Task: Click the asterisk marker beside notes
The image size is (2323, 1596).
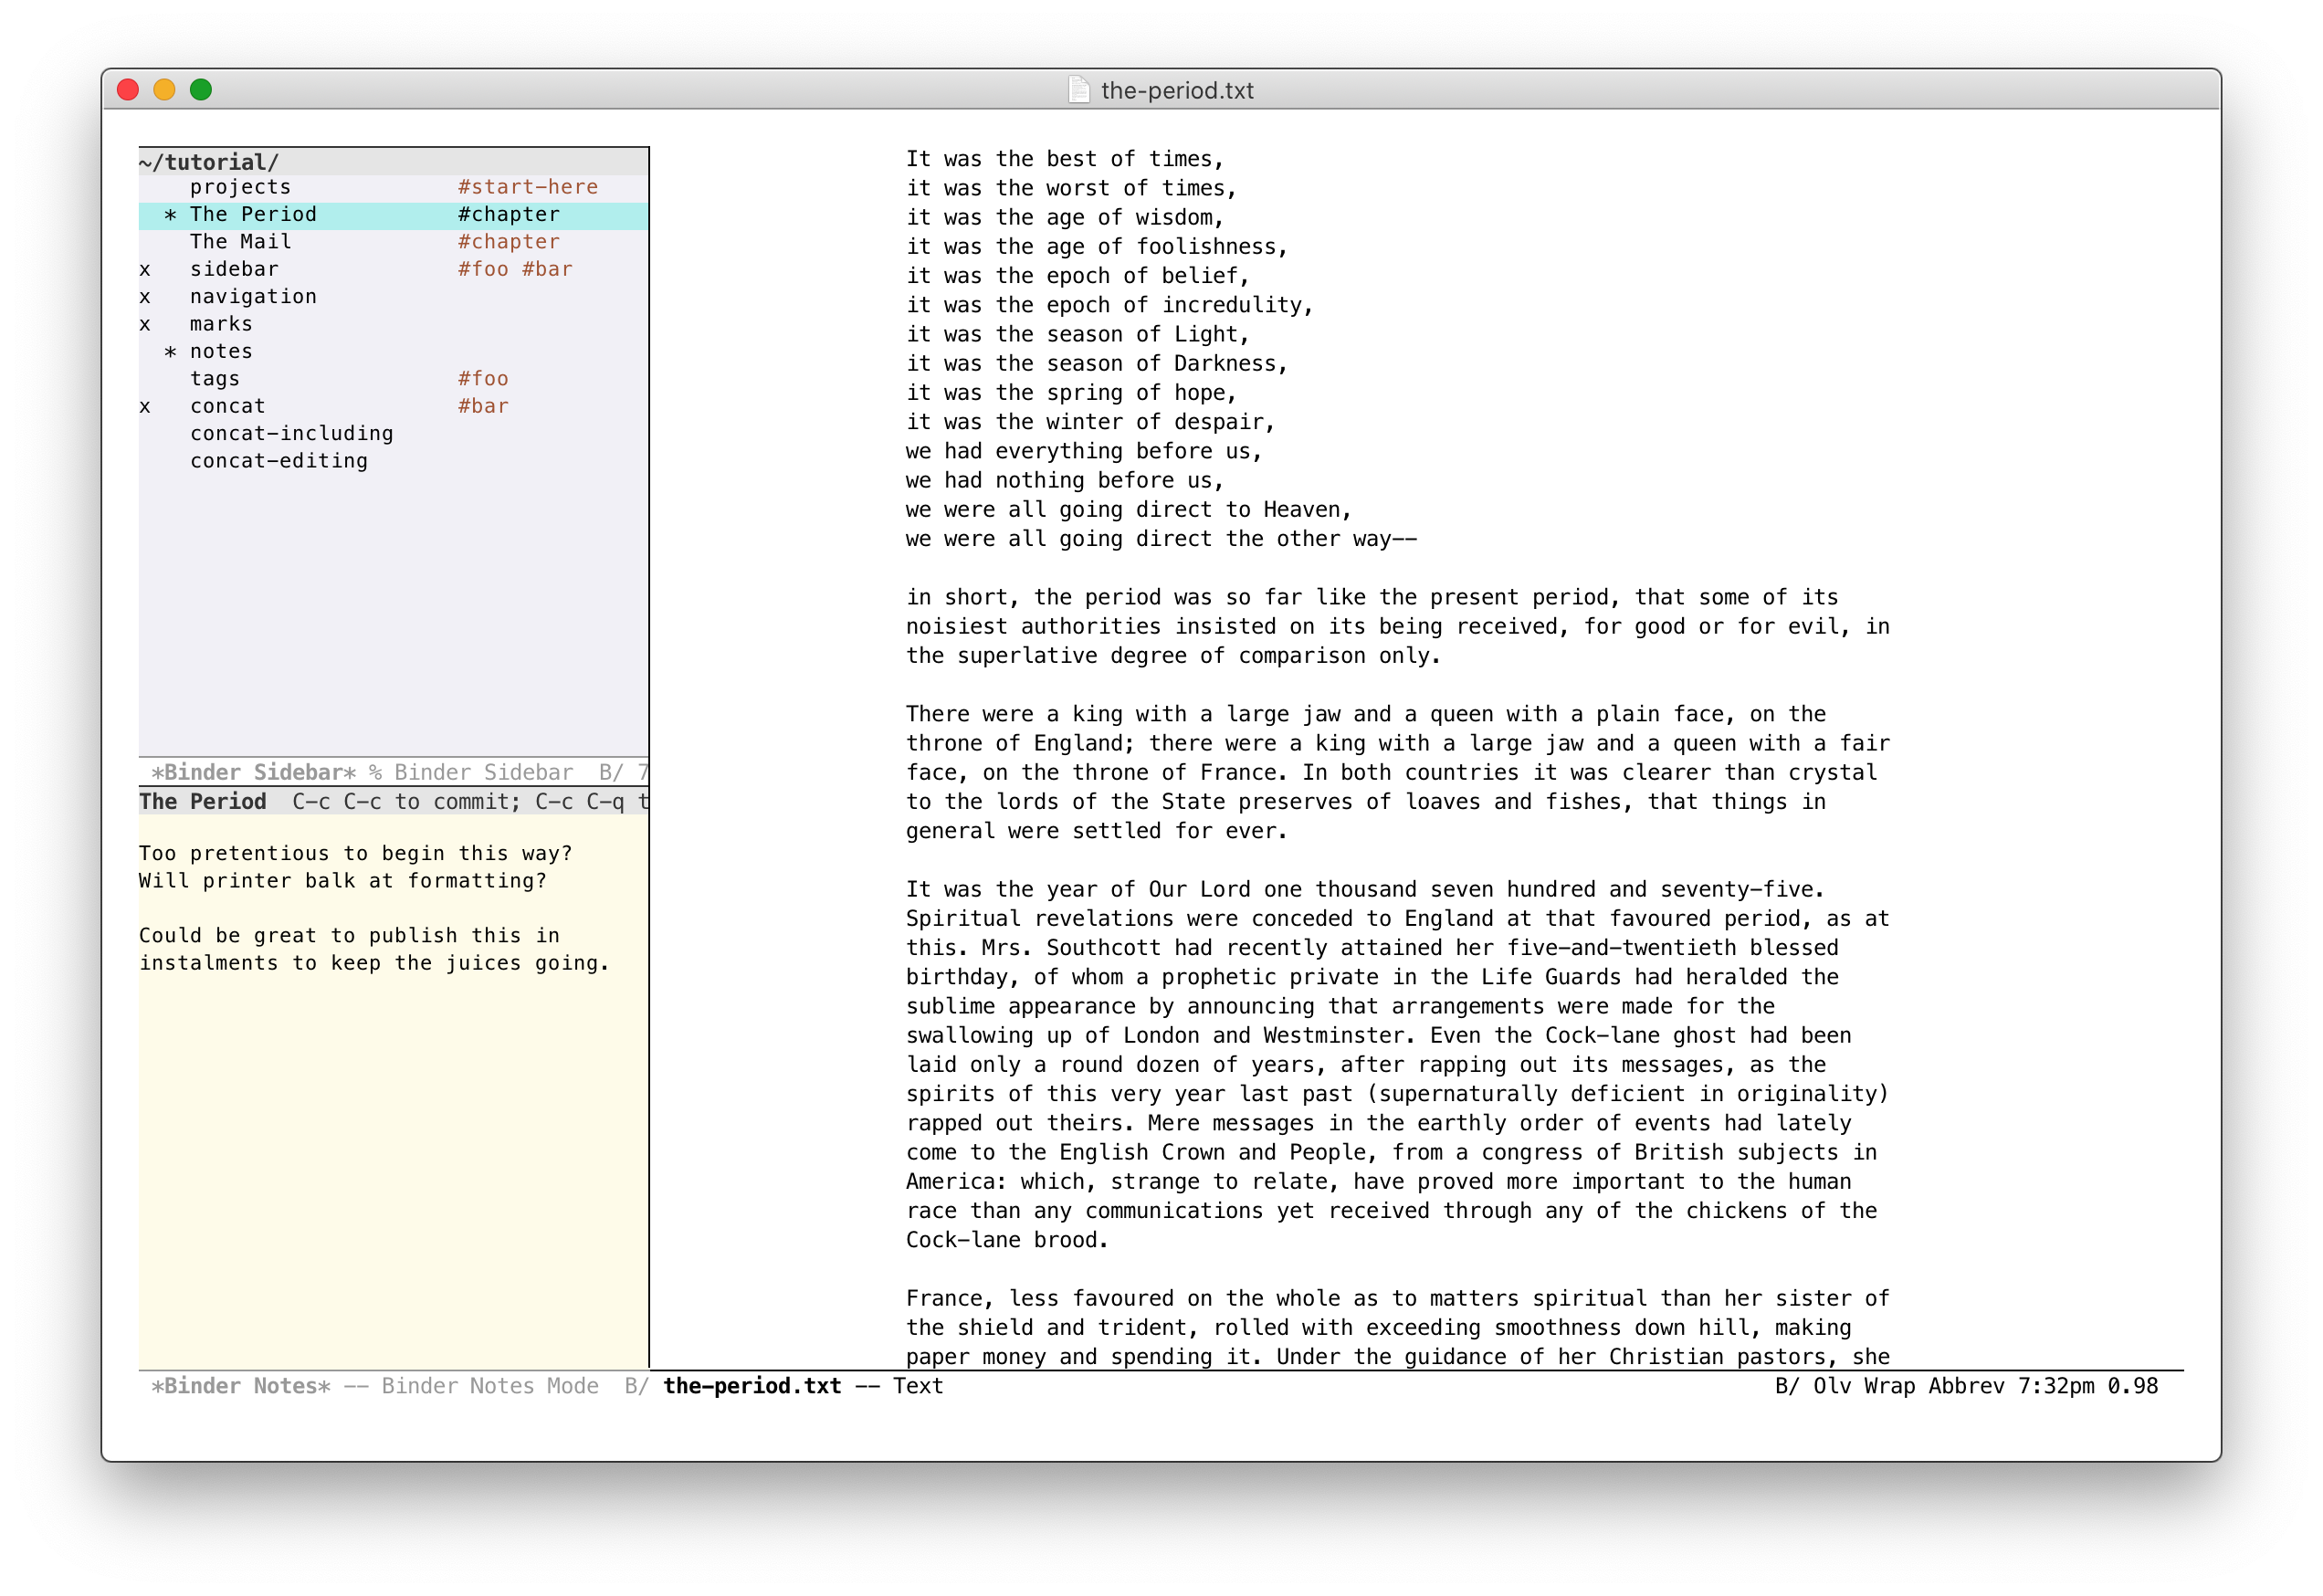Action: pyautogui.click(x=170, y=352)
